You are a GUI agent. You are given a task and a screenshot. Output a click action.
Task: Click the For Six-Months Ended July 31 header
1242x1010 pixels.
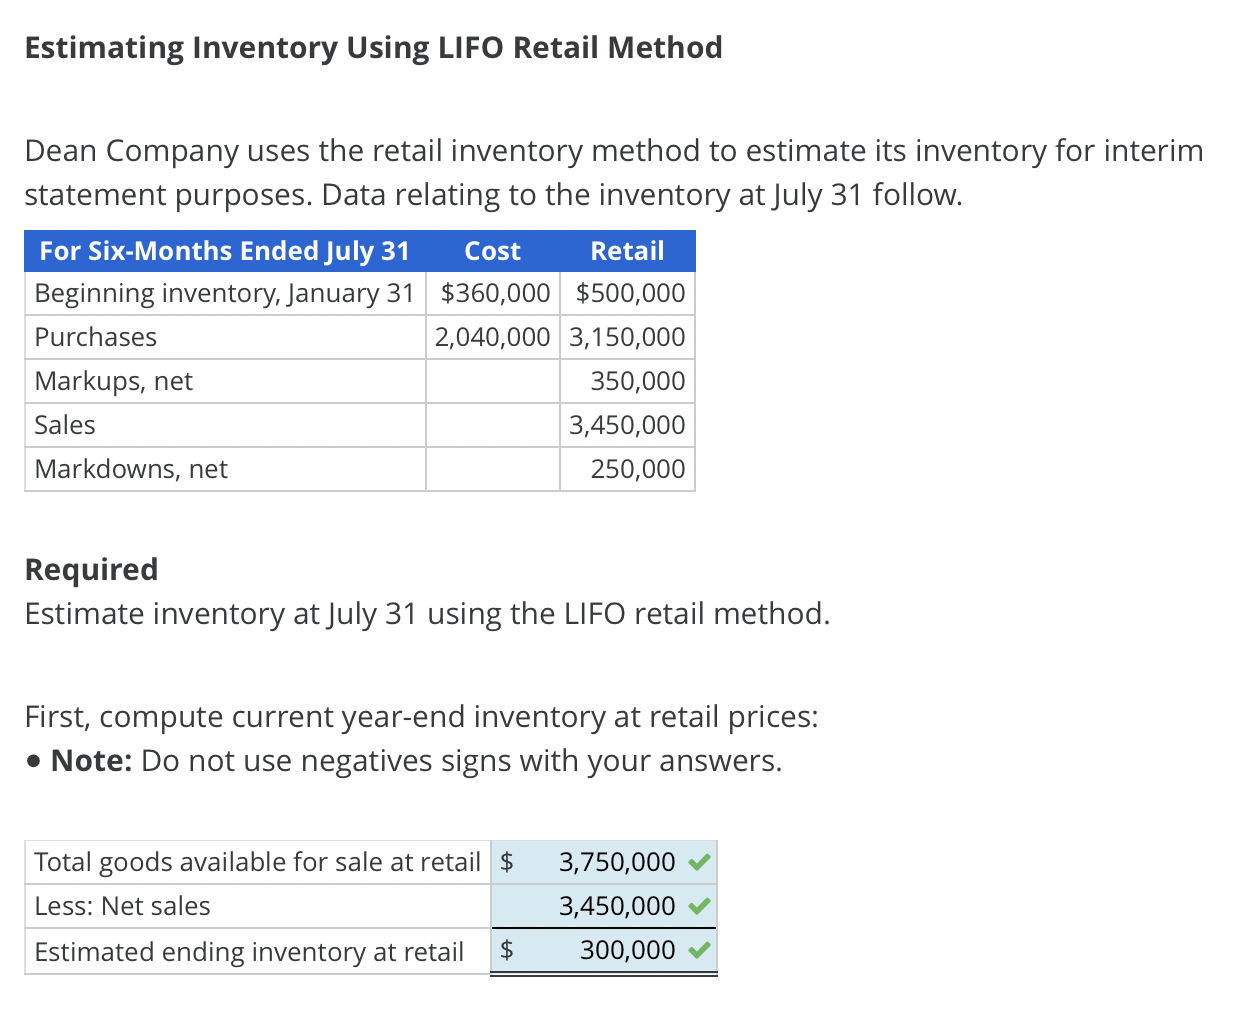(224, 251)
